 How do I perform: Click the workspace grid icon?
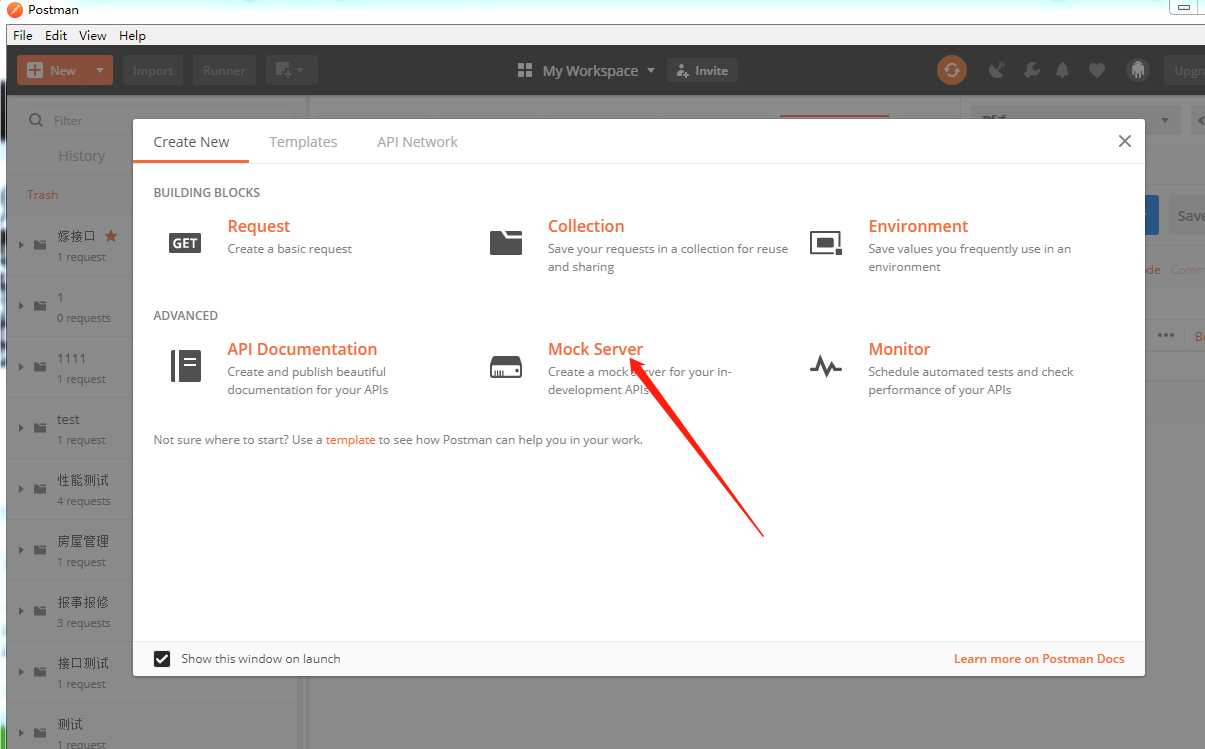[x=525, y=70]
